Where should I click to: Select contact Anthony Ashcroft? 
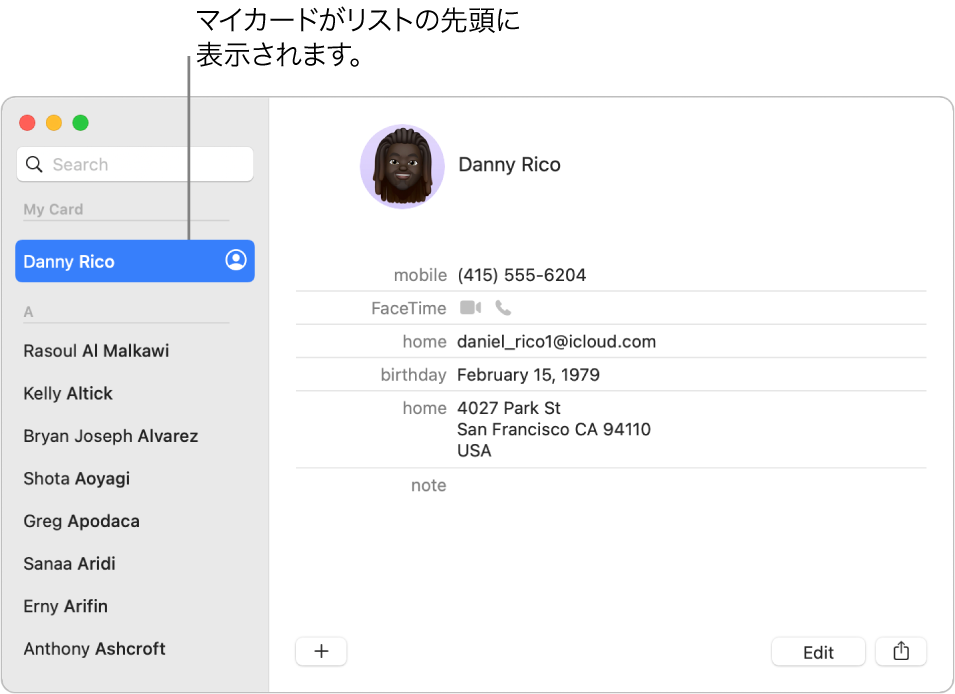94,649
